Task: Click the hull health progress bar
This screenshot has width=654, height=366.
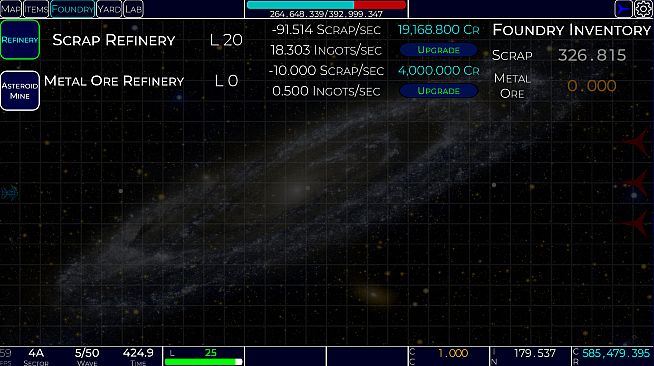Action: (326, 5)
